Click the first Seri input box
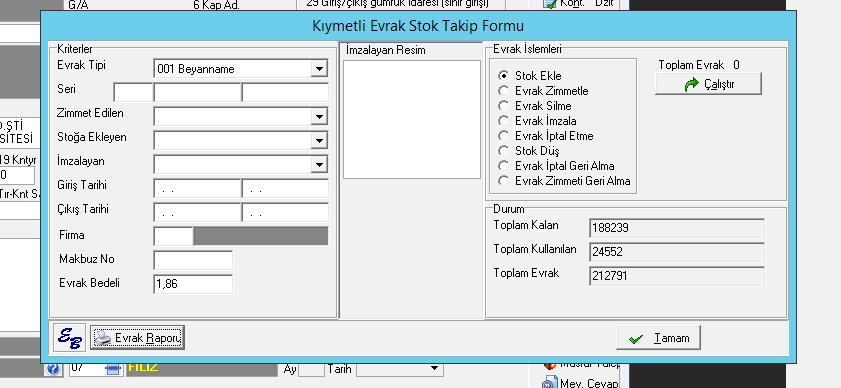Screen dimensions: 841x388 pyautogui.click(x=134, y=93)
